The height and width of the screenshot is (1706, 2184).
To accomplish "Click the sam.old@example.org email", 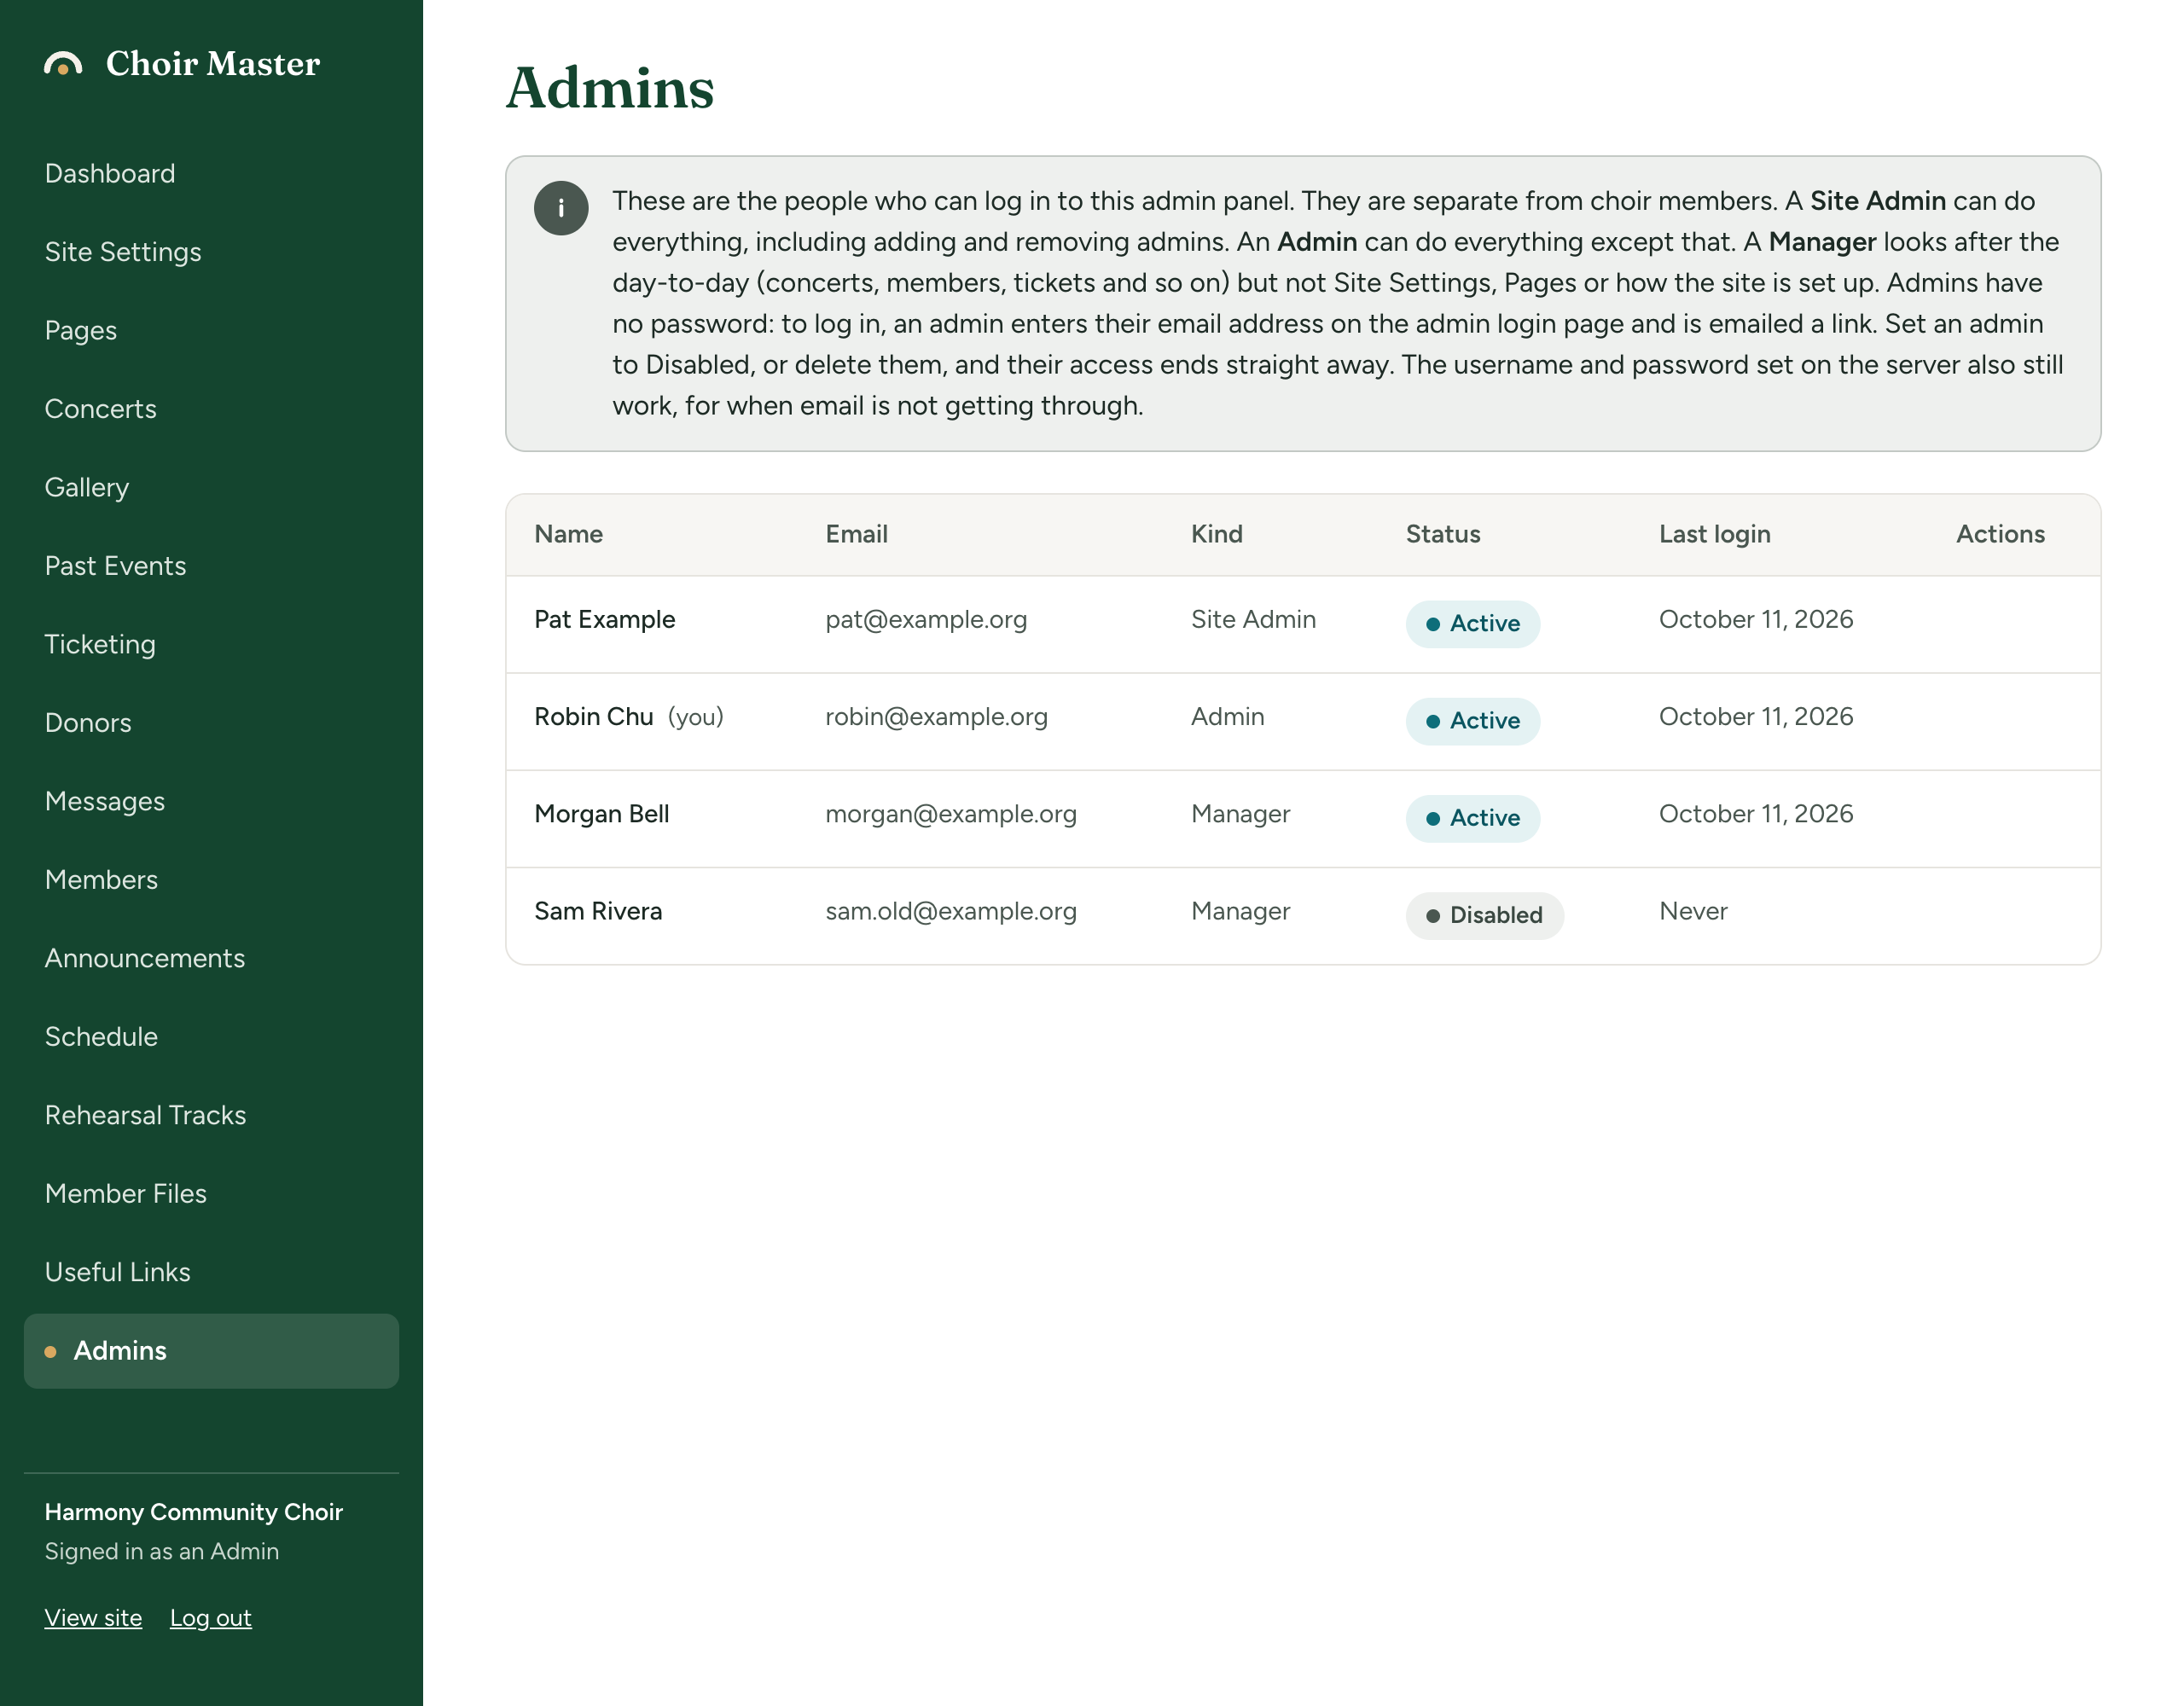I will point(951,911).
